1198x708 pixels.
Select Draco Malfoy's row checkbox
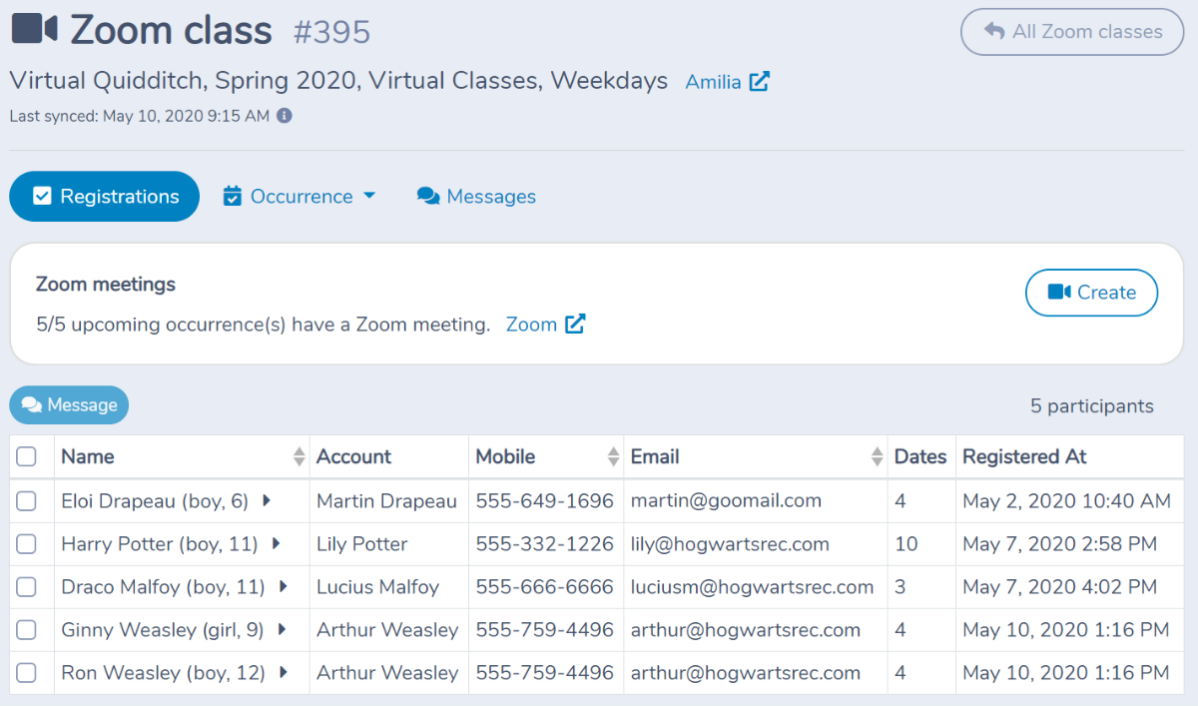pos(27,587)
